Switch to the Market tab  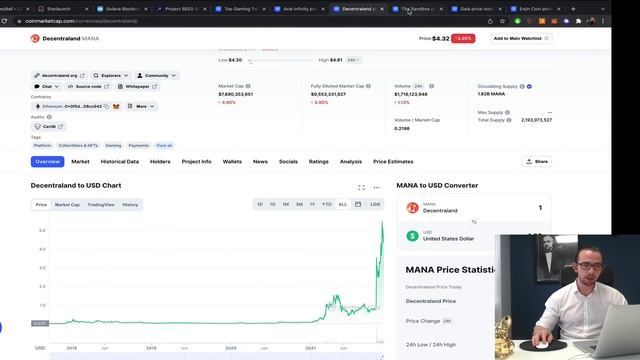(x=80, y=162)
